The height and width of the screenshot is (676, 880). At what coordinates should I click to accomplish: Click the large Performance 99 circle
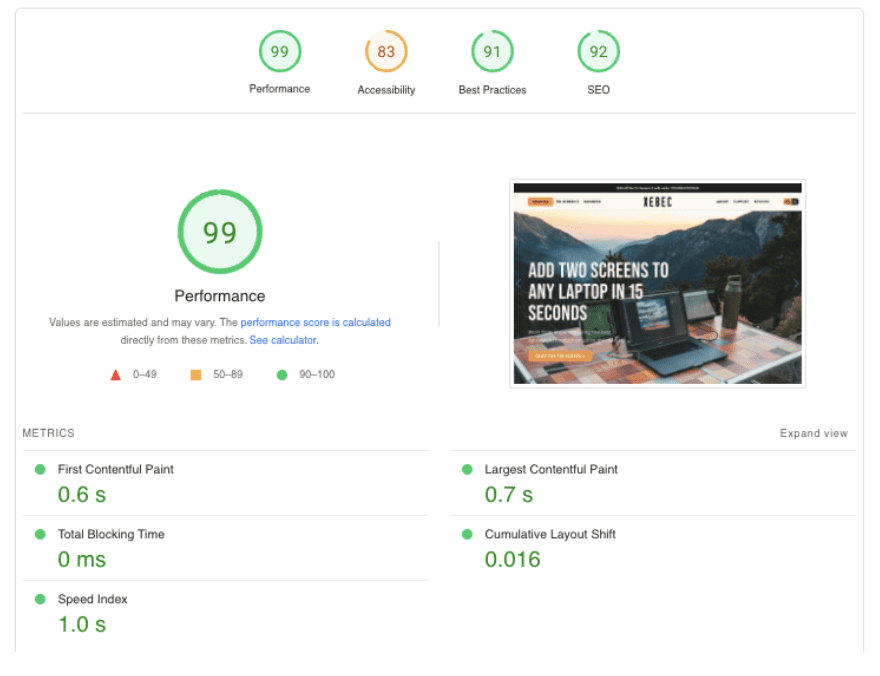[220, 232]
